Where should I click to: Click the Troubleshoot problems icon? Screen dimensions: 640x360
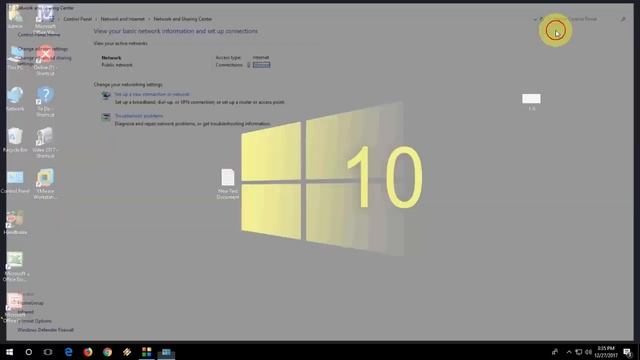tap(106, 118)
